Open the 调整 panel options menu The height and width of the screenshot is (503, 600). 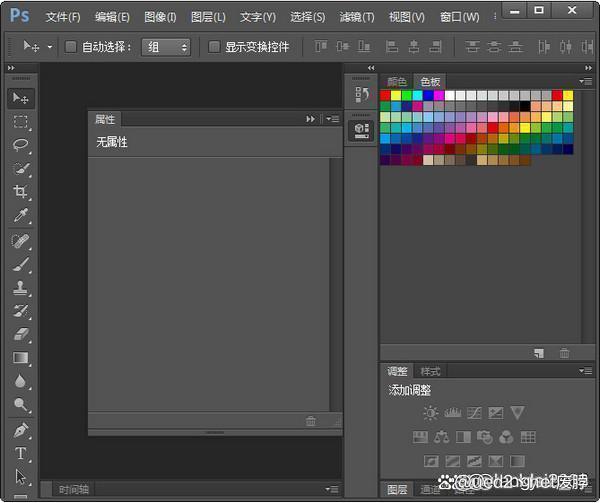click(585, 371)
